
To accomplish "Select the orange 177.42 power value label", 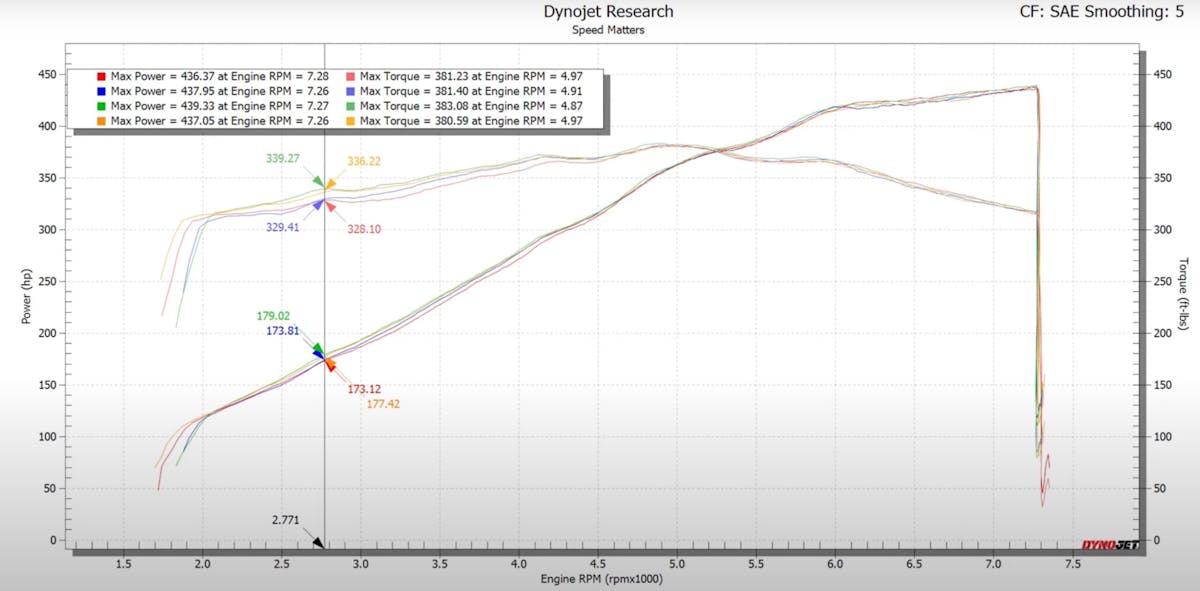I will click(x=383, y=404).
